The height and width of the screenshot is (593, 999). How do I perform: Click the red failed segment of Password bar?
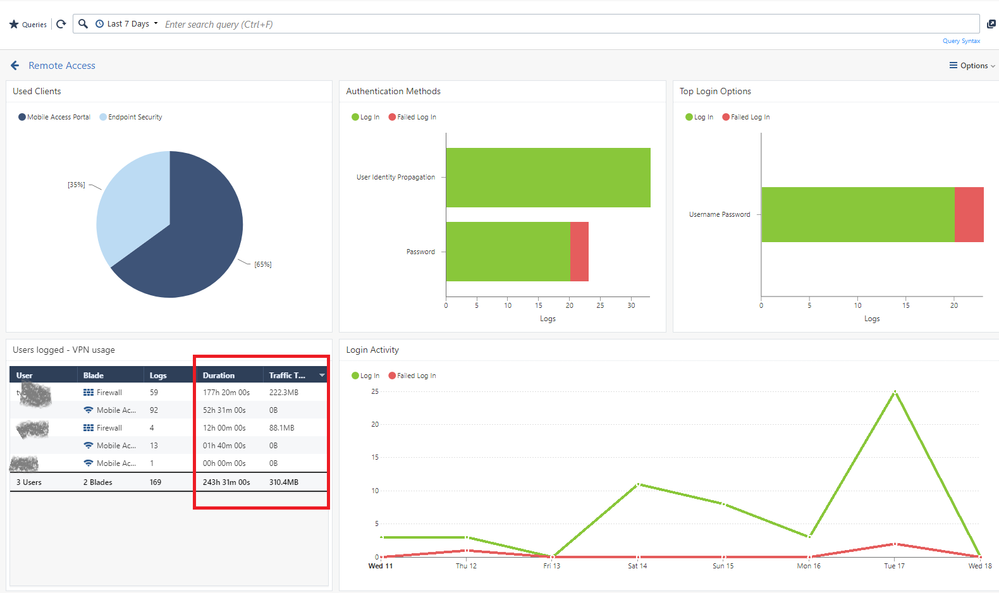(x=579, y=251)
